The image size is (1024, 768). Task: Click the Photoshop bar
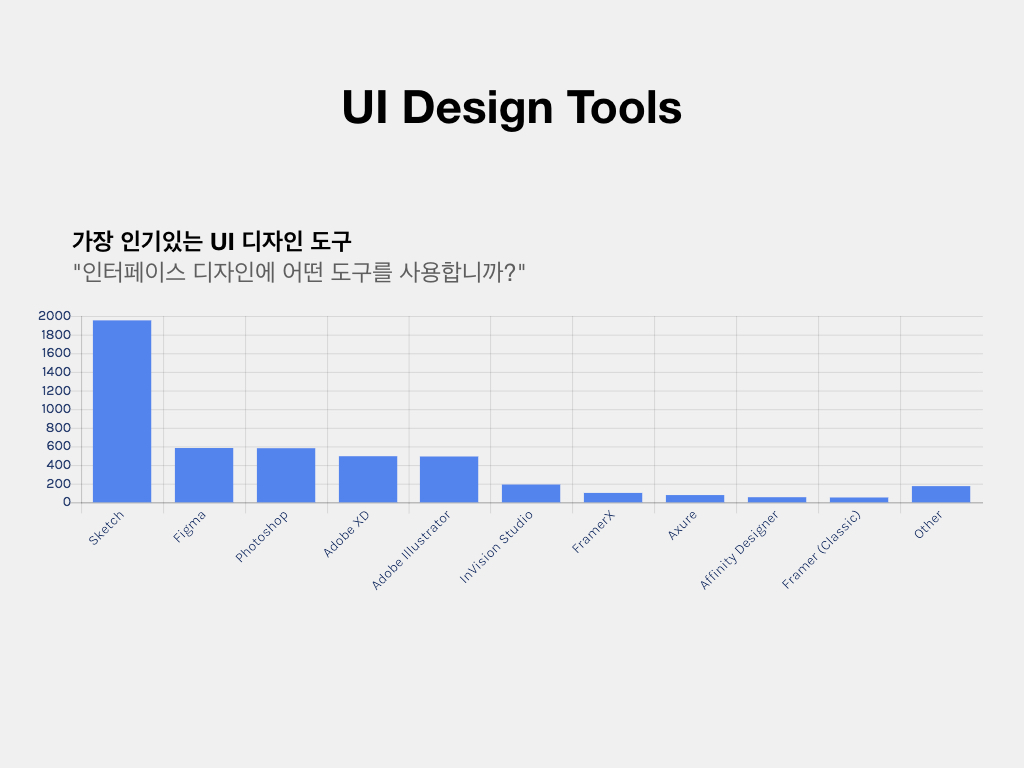click(x=286, y=475)
